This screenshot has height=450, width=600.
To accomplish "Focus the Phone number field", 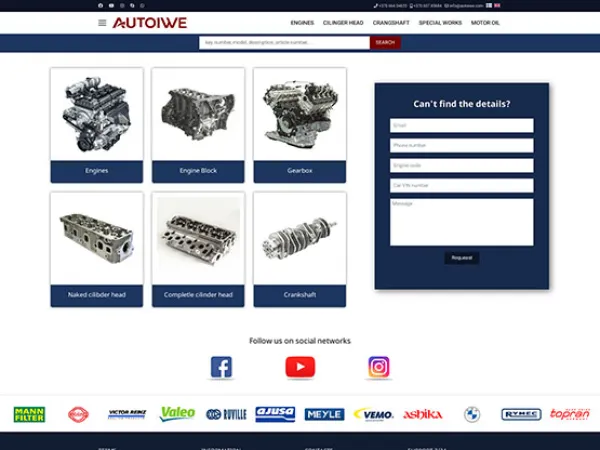I will (x=462, y=145).
